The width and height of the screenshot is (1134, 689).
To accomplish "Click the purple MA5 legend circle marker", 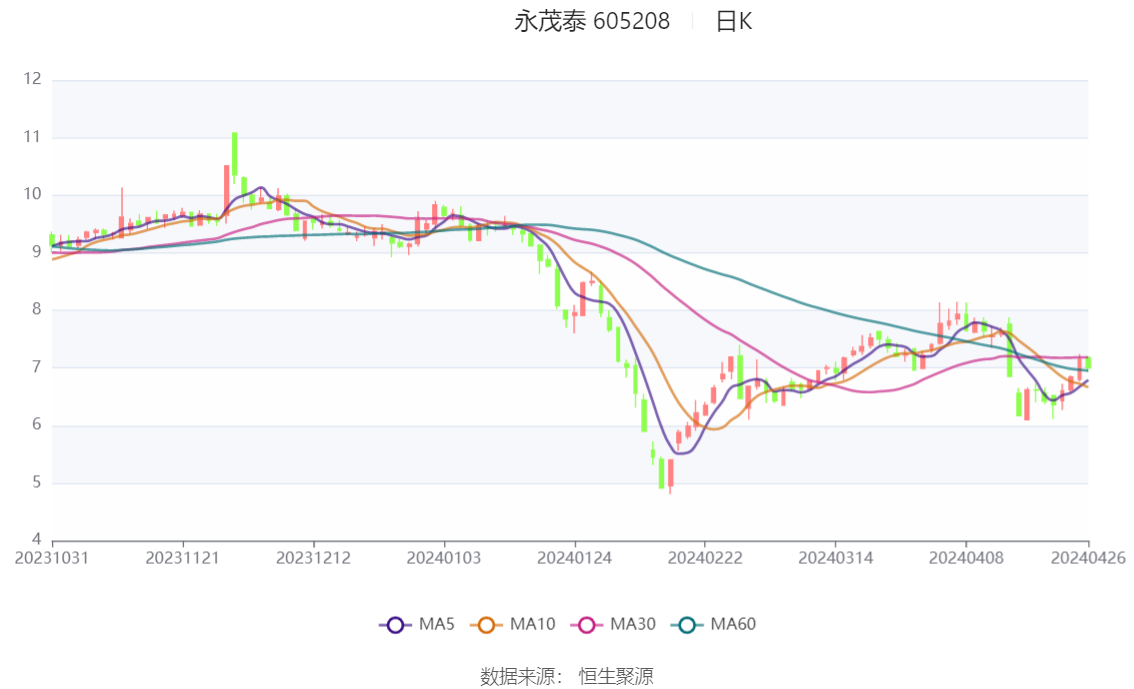I will [395, 625].
